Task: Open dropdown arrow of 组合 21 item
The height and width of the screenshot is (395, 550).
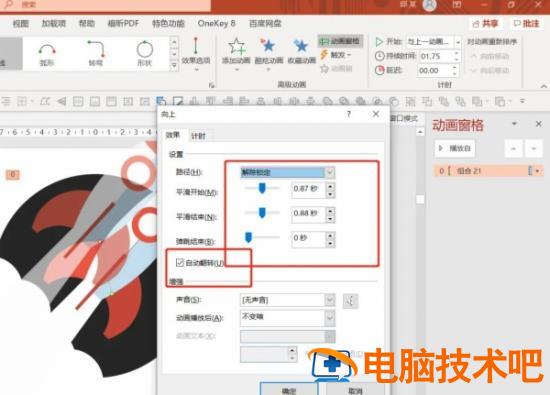Action: 538,171
